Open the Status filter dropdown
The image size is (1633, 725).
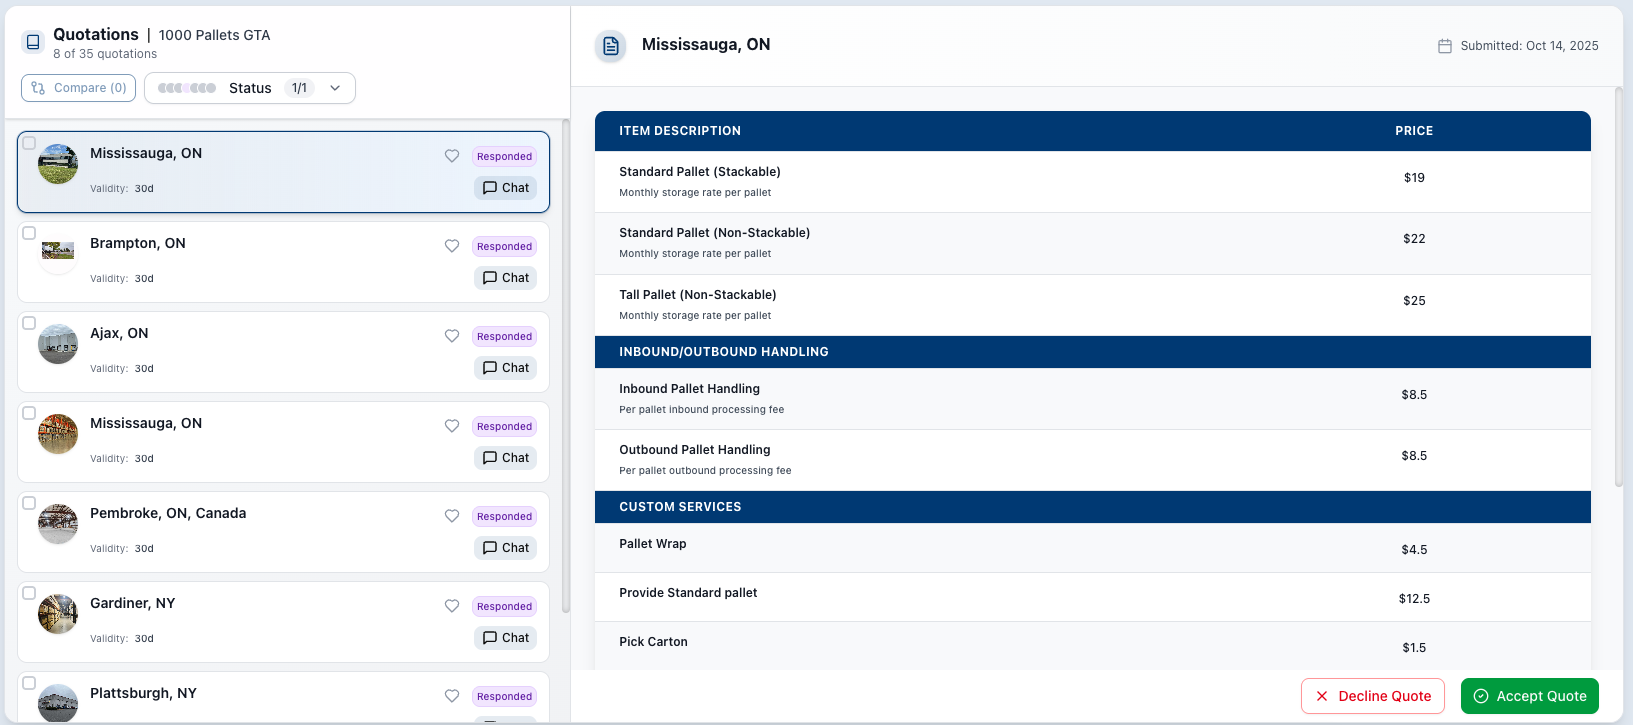[250, 88]
